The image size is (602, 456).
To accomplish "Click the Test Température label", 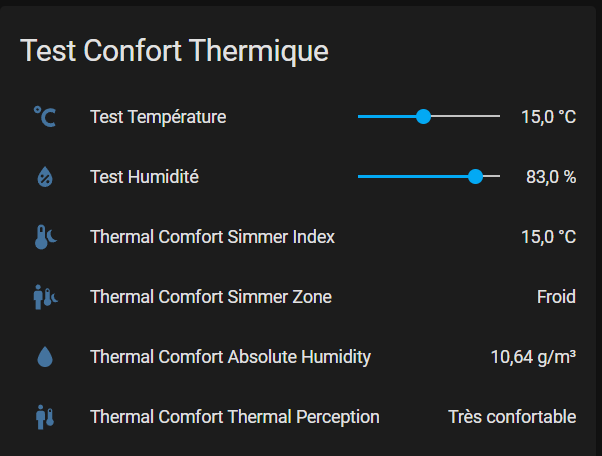I will [158, 117].
